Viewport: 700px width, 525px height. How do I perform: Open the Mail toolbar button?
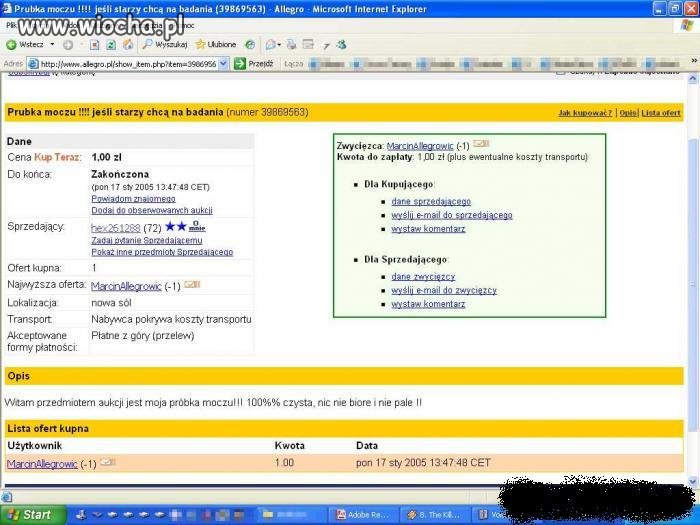click(272, 45)
